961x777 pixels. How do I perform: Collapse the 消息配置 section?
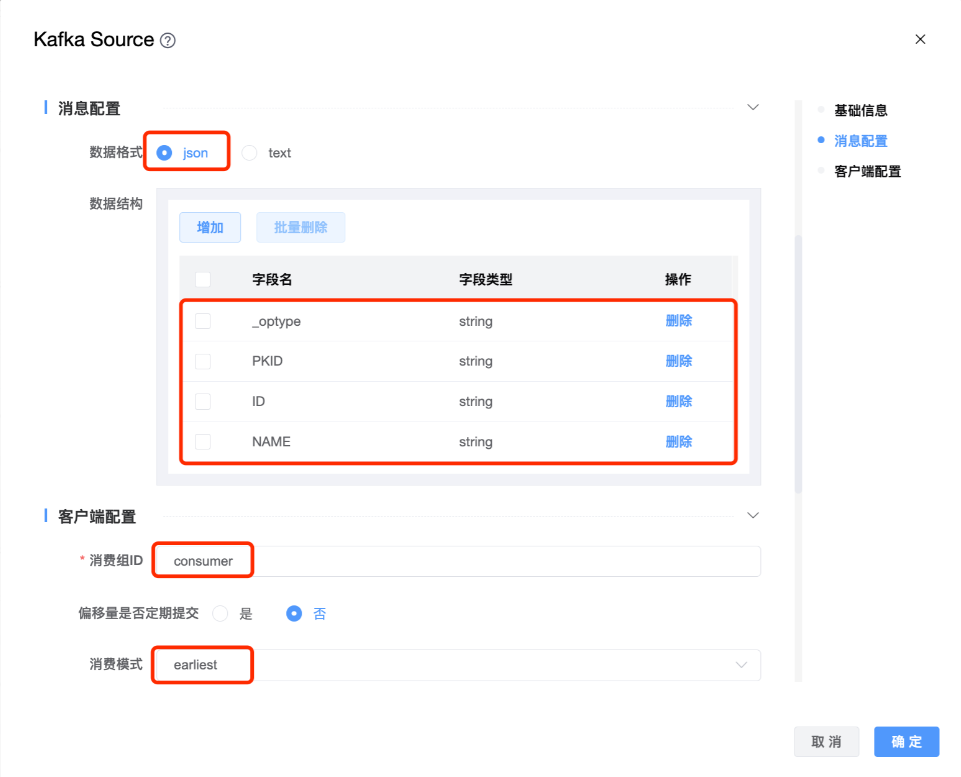[753, 108]
